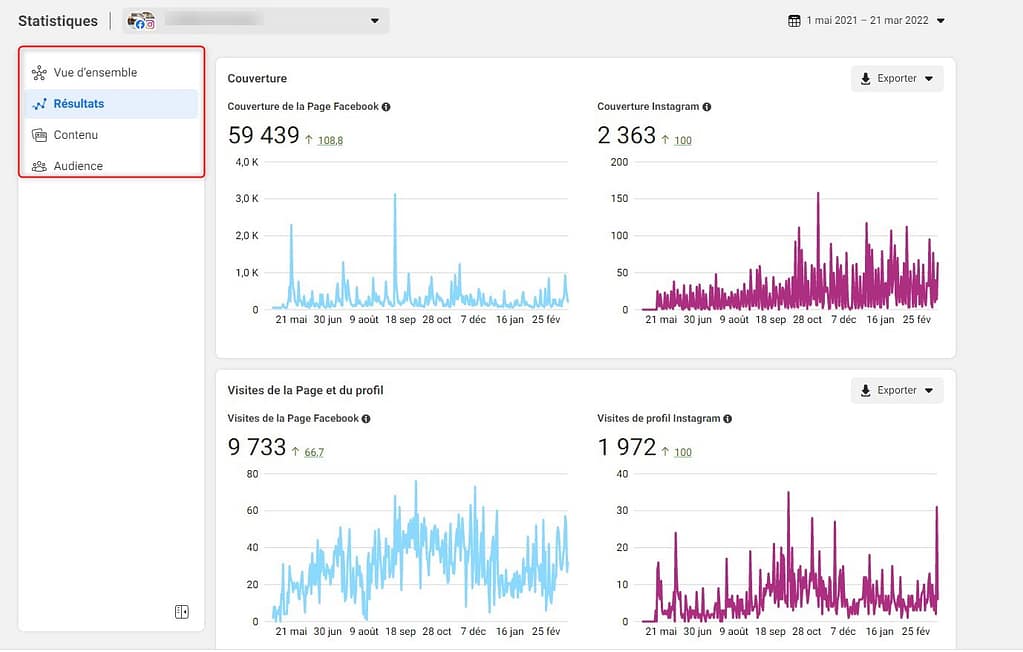This screenshot has width=1023, height=652.
Task: Open the date range dropdown arrow
Action: (940, 21)
